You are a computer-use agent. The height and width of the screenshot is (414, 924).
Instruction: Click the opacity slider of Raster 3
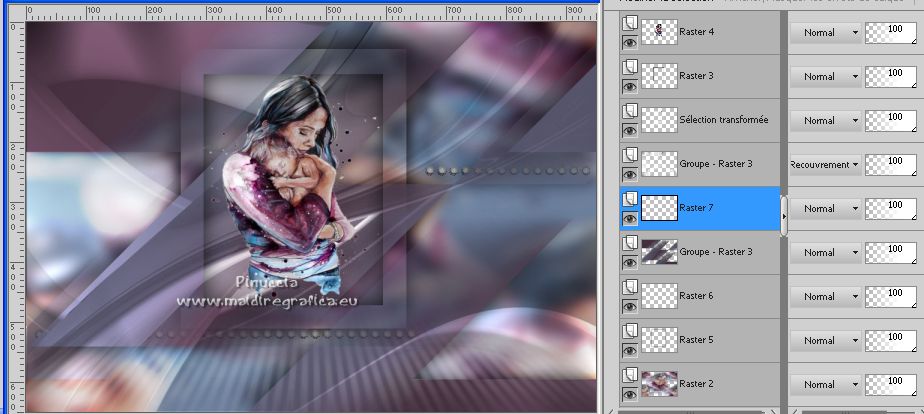coord(891,77)
